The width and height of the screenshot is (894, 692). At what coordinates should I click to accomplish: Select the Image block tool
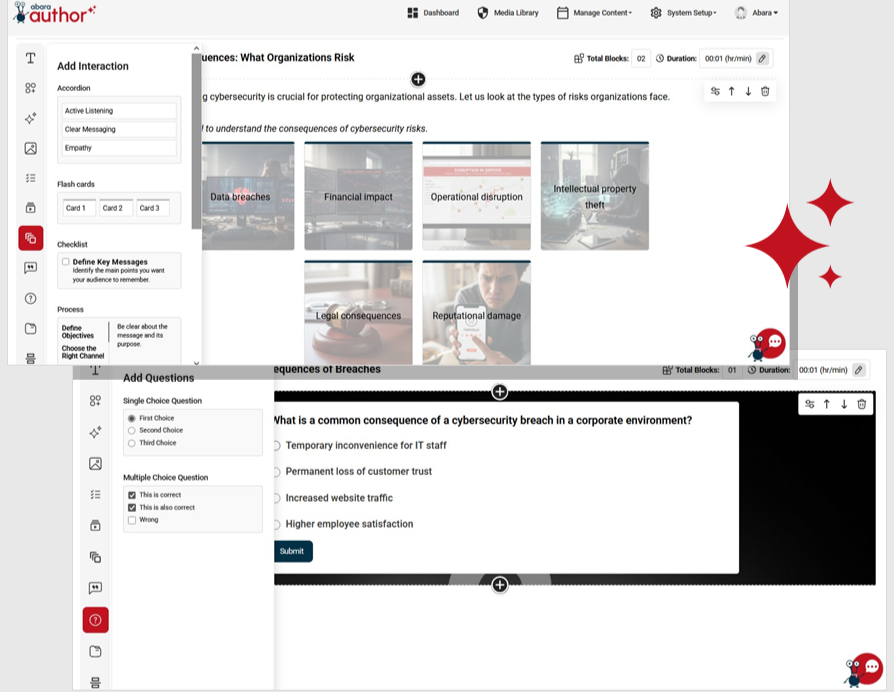tap(31, 148)
